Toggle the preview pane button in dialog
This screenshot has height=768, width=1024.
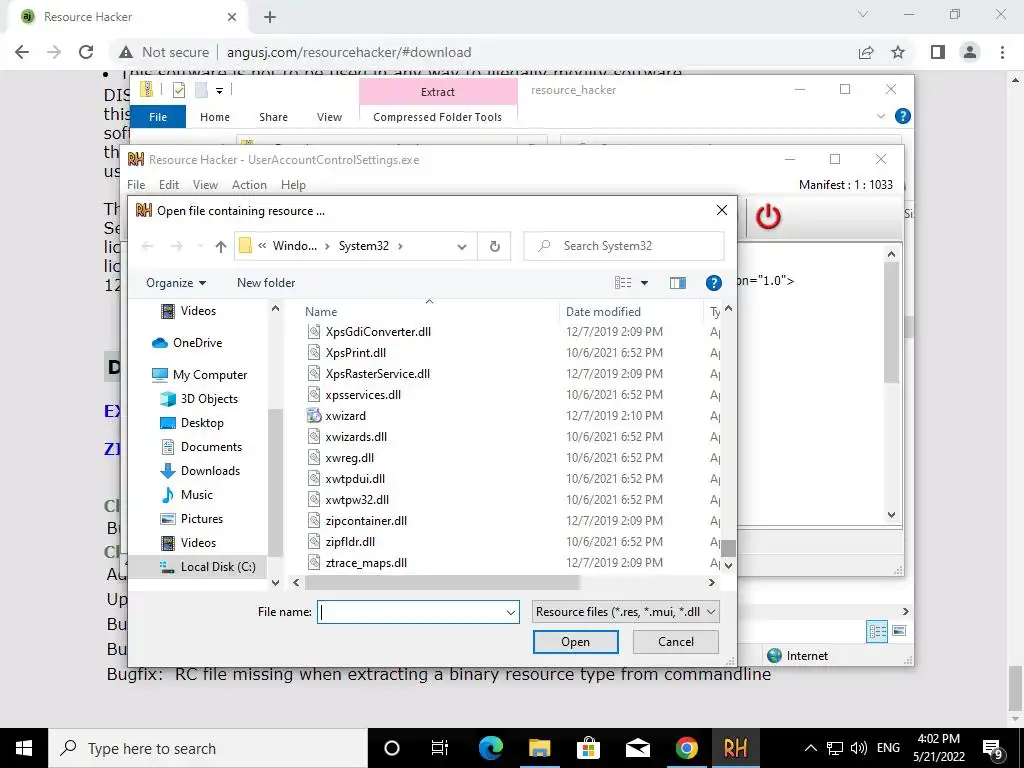point(678,283)
